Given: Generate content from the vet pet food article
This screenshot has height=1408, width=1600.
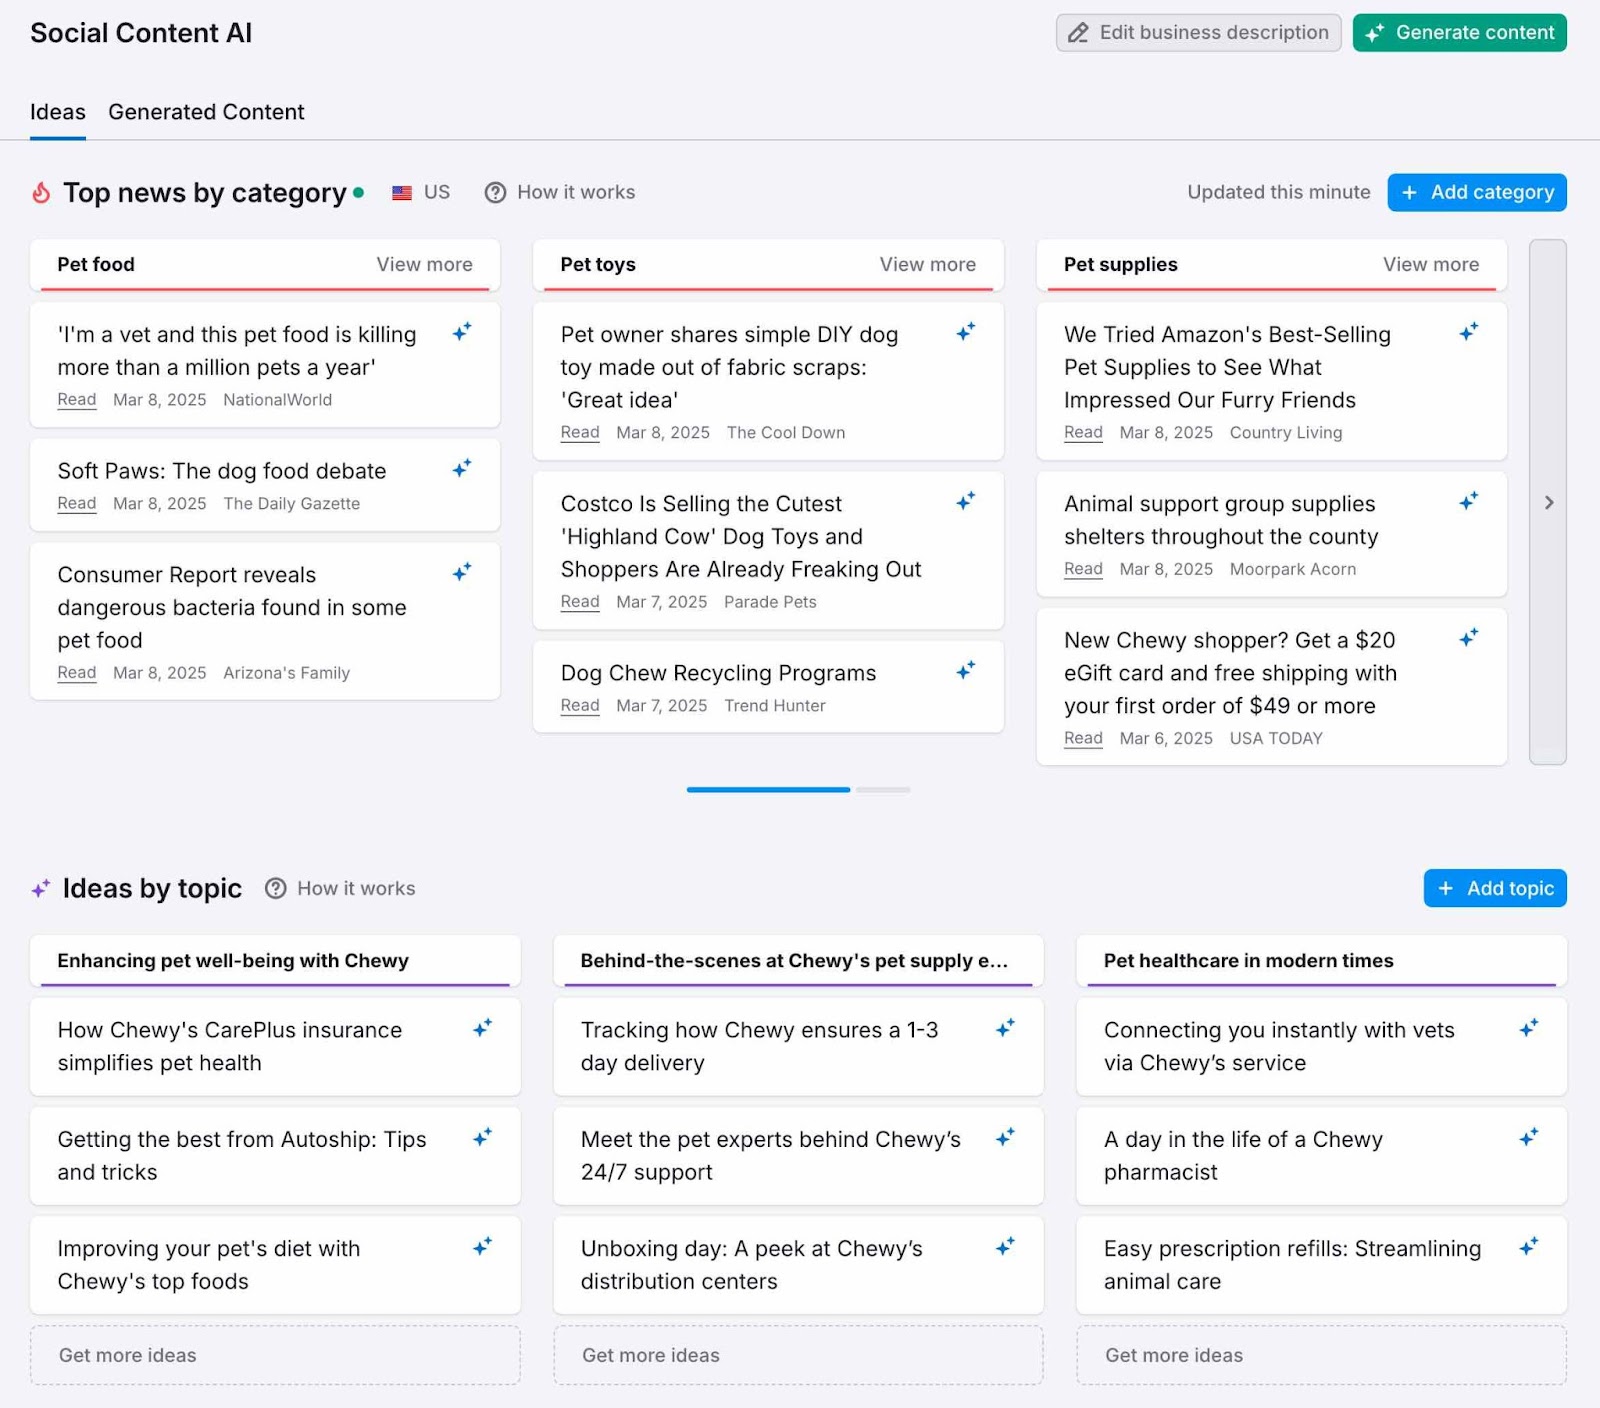Looking at the screenshot, I should 462,333.
